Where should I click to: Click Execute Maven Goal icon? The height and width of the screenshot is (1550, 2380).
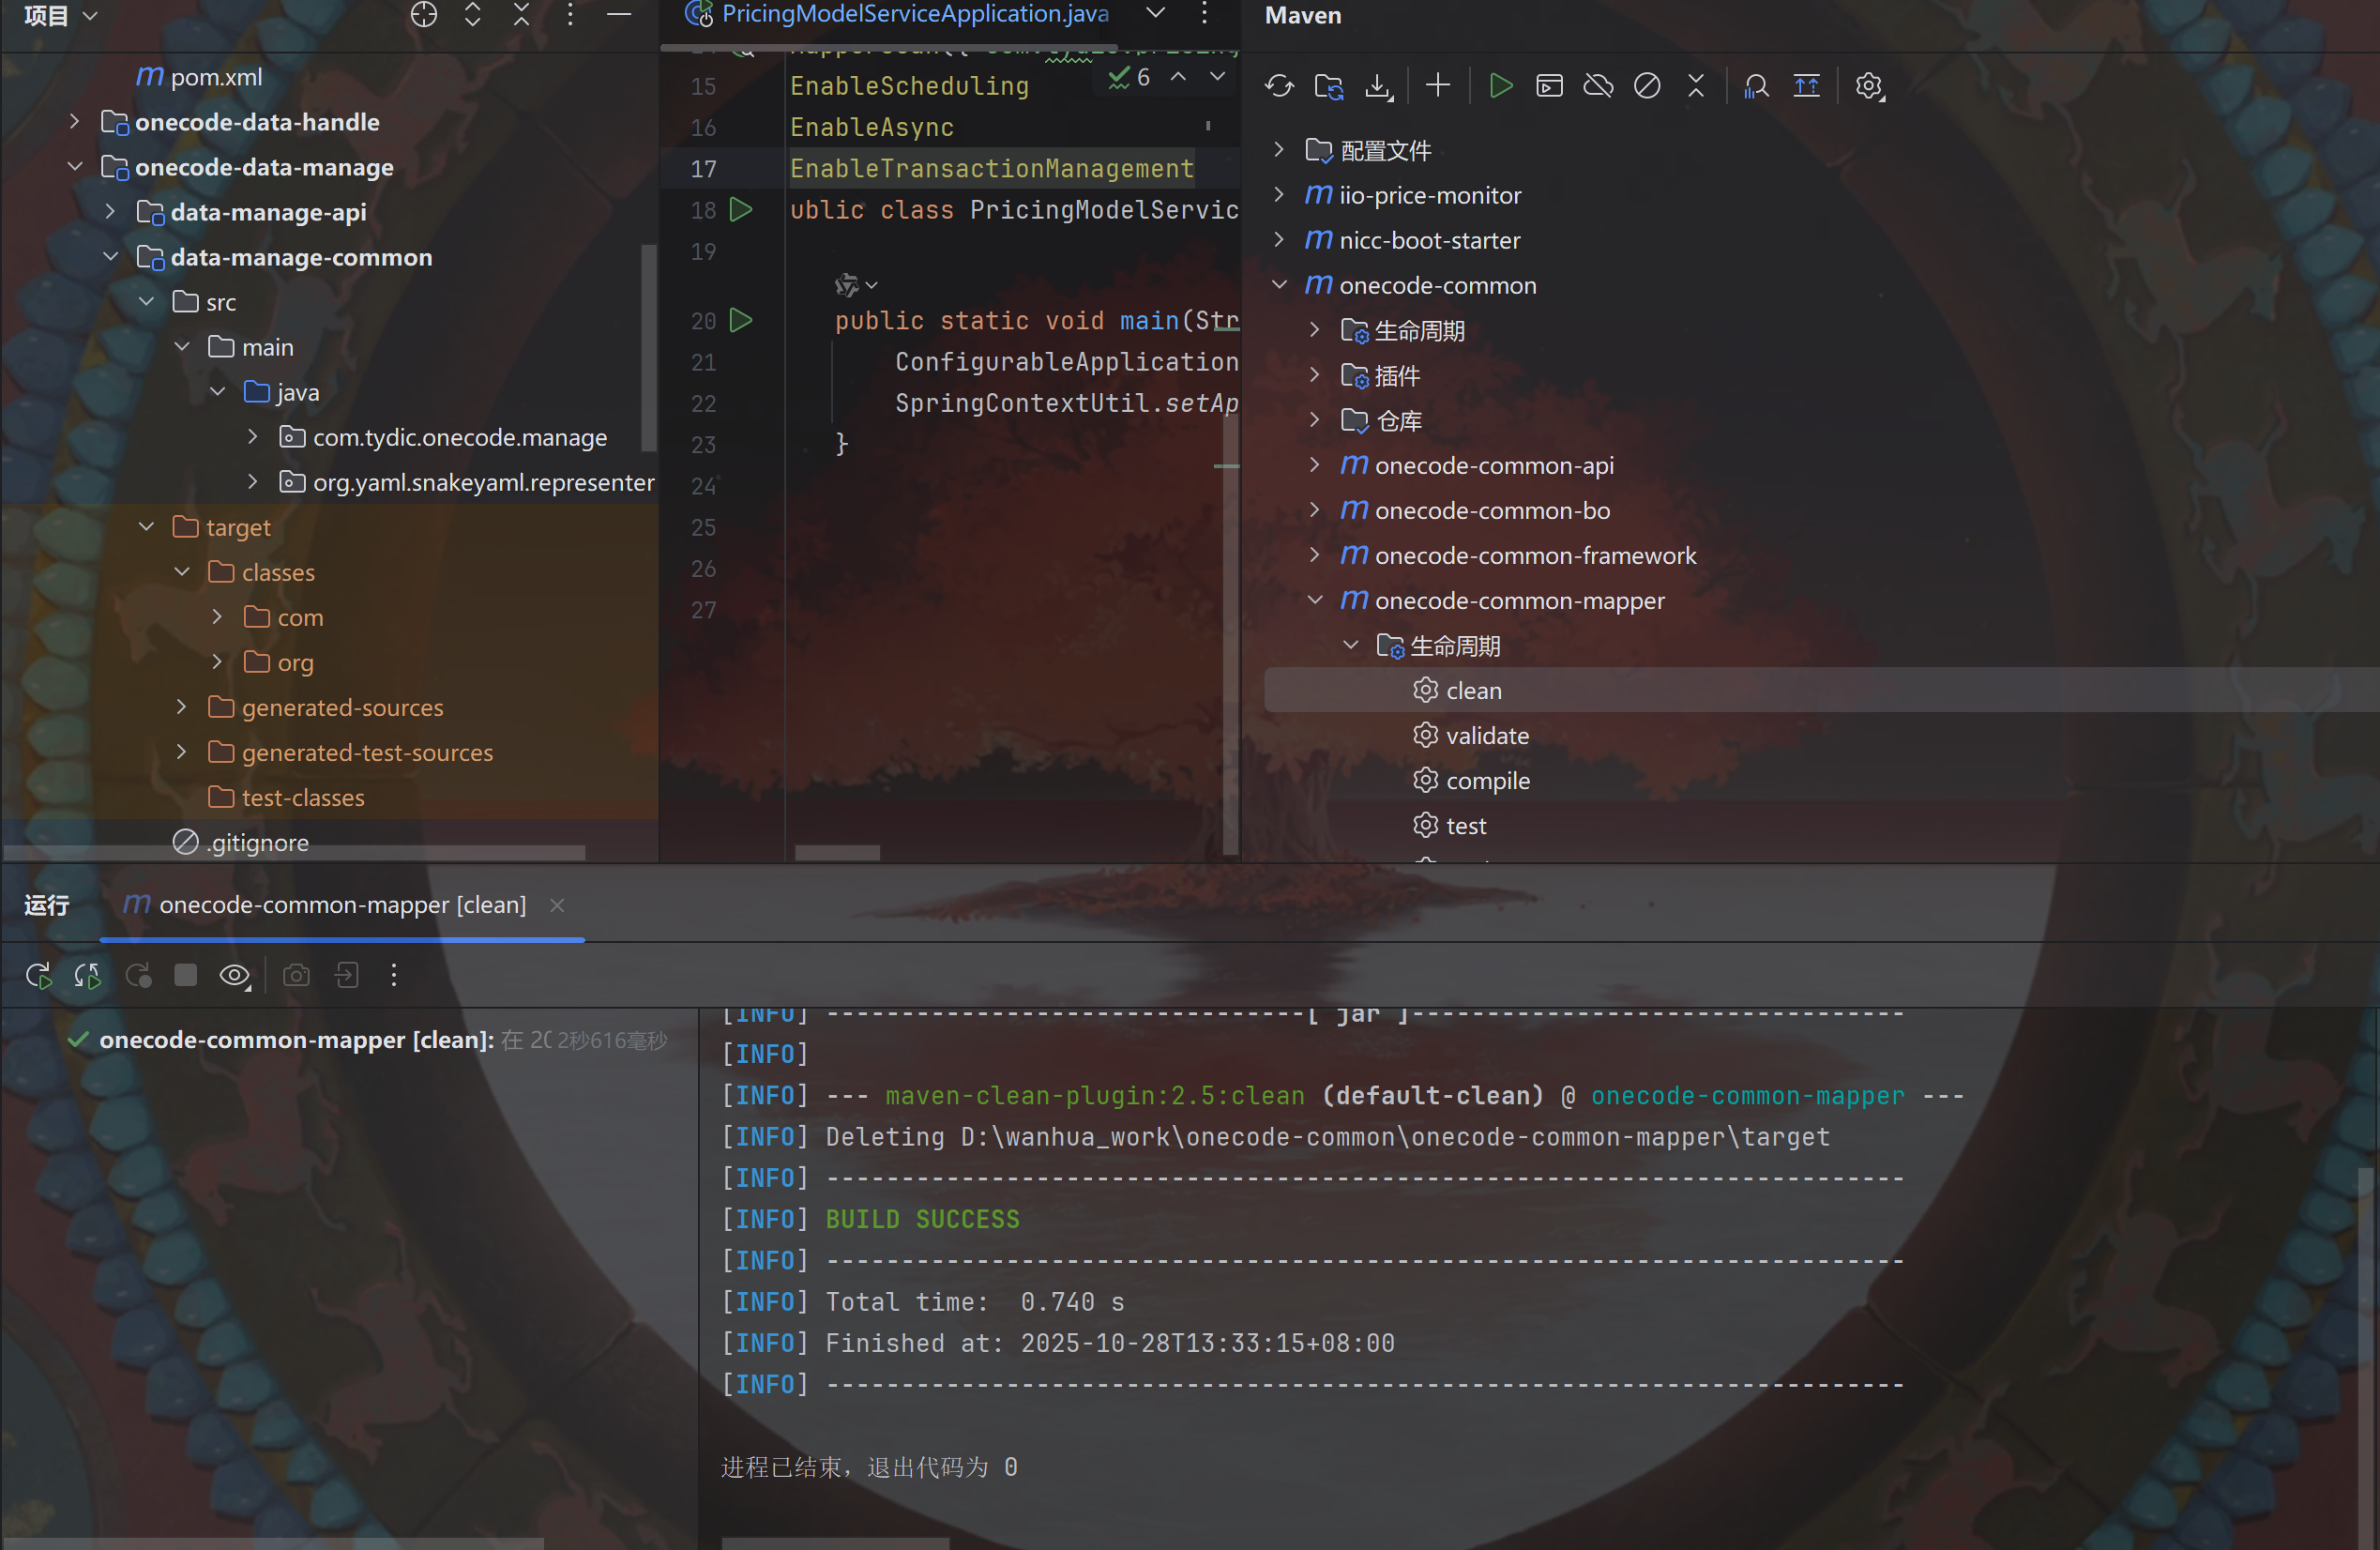(1549, 86)
